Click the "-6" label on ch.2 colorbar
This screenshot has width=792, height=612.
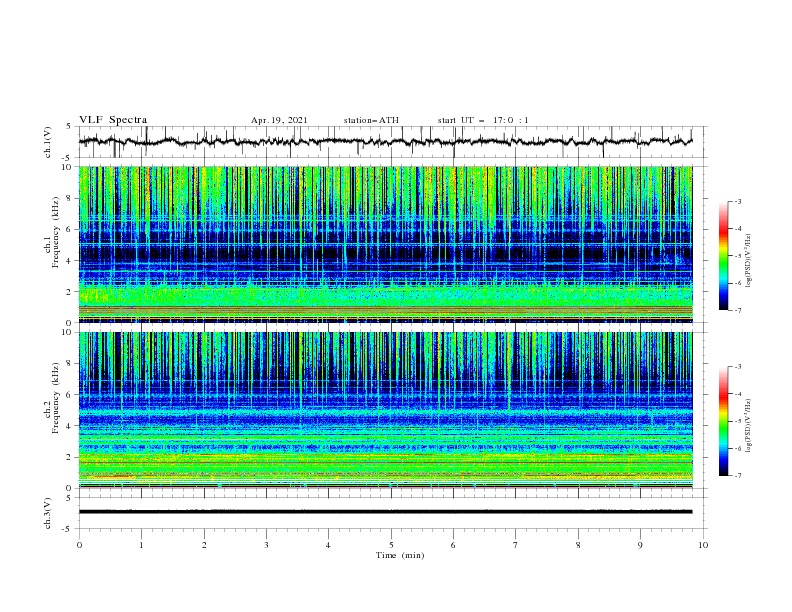738,448
